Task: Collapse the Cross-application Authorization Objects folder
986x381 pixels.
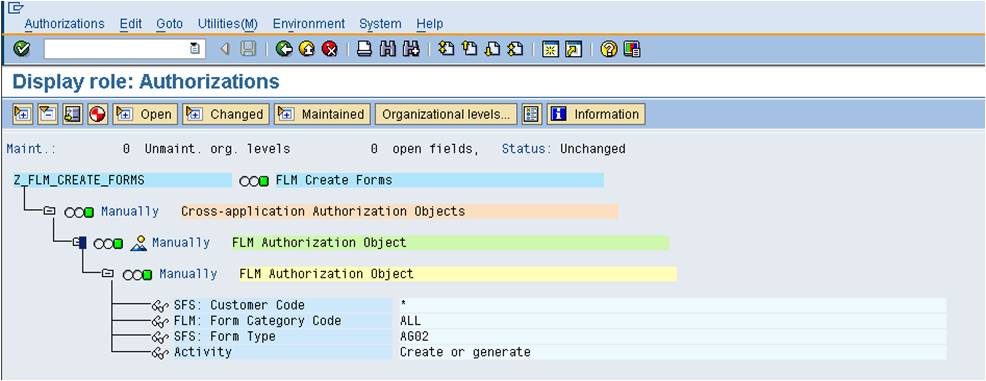Action: tap(49, 212)
